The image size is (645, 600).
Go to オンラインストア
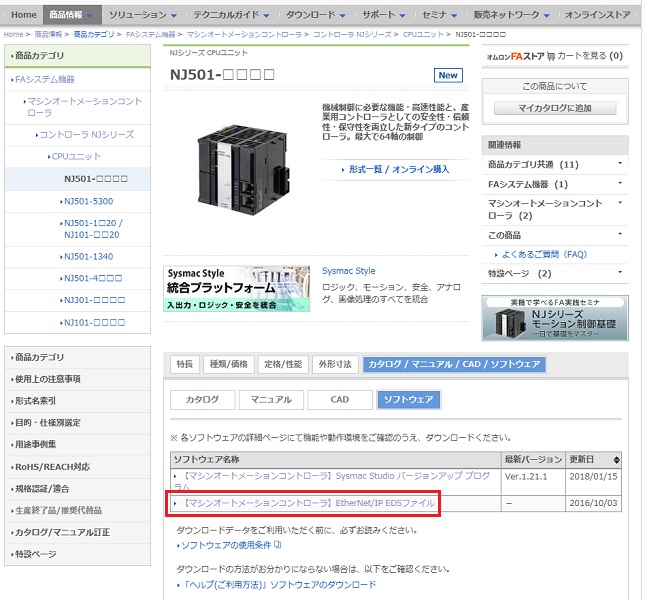[x=597, y=15]
